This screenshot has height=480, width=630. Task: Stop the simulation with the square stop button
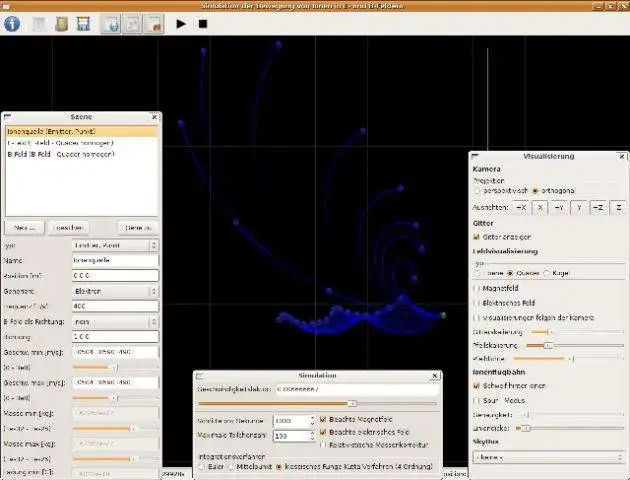coord(203,23)
